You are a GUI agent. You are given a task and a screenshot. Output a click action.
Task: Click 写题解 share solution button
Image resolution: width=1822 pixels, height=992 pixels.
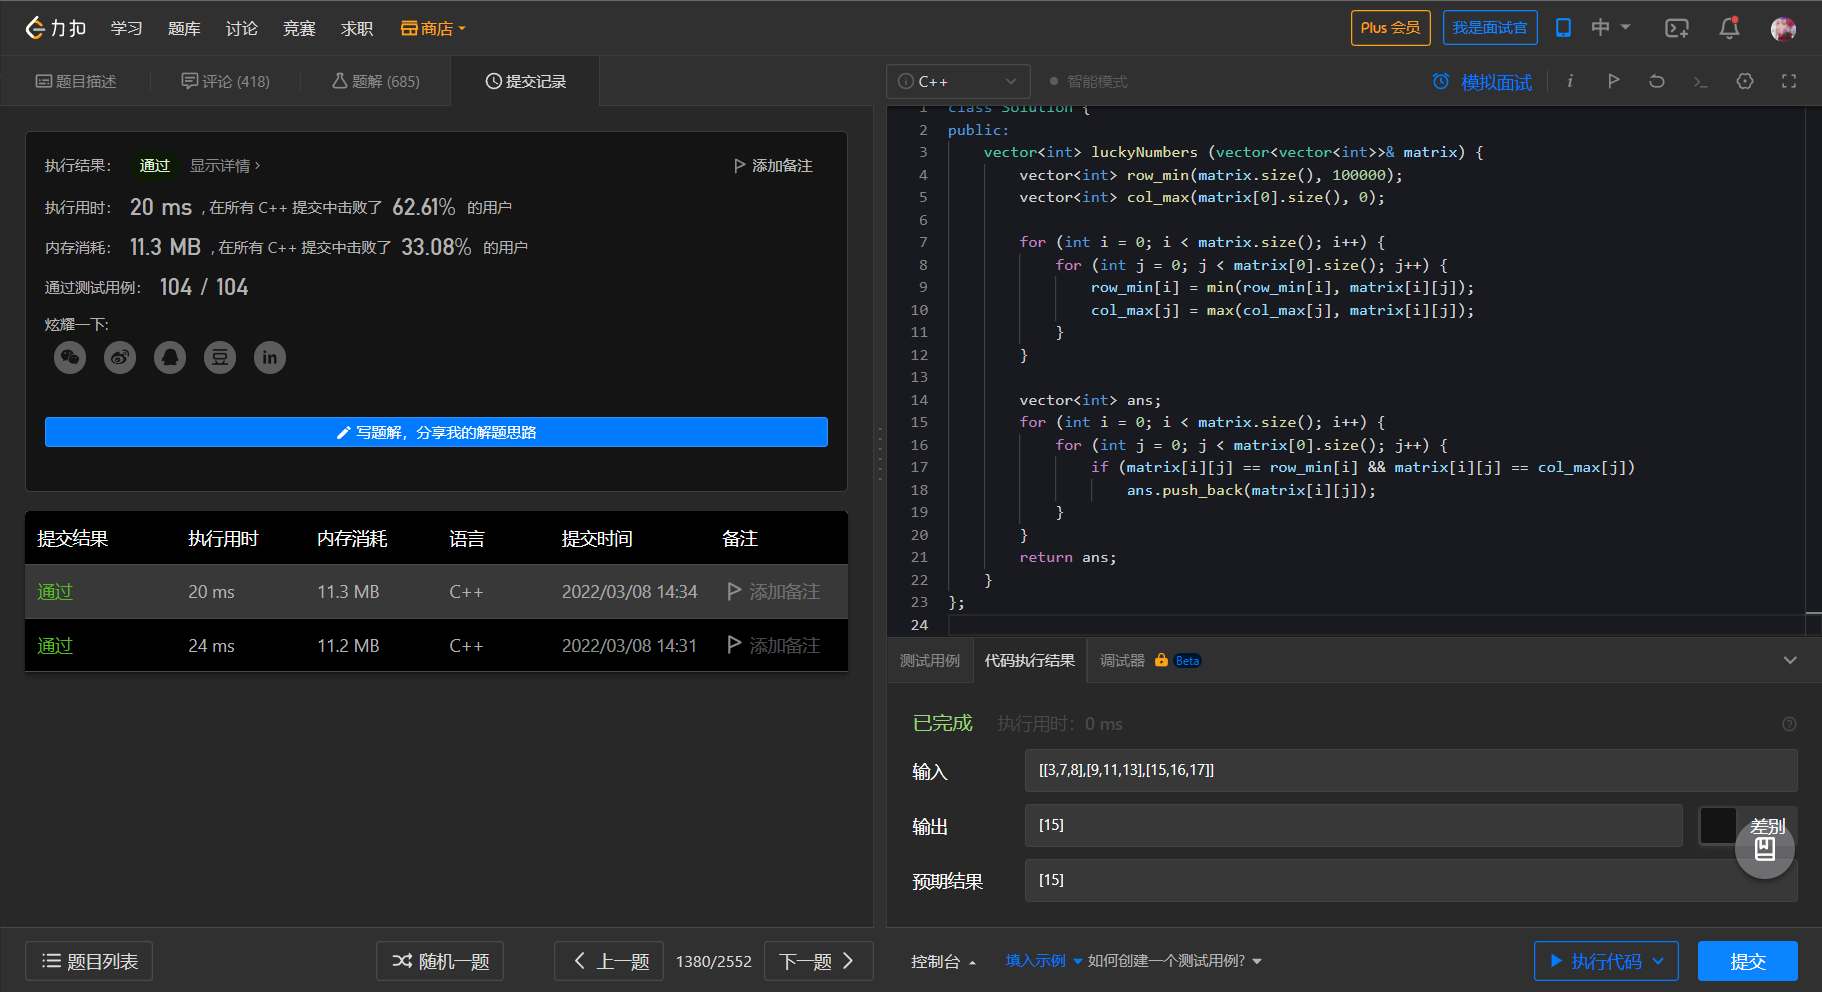436,432
